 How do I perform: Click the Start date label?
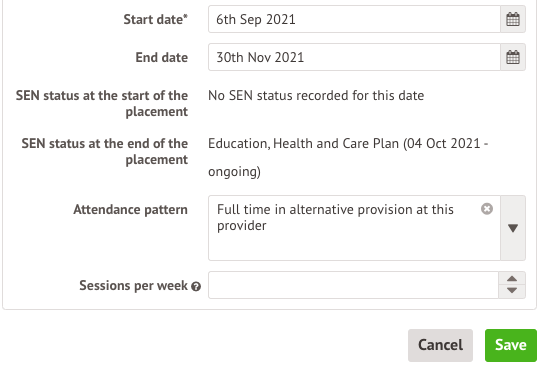tap(156, 19)
